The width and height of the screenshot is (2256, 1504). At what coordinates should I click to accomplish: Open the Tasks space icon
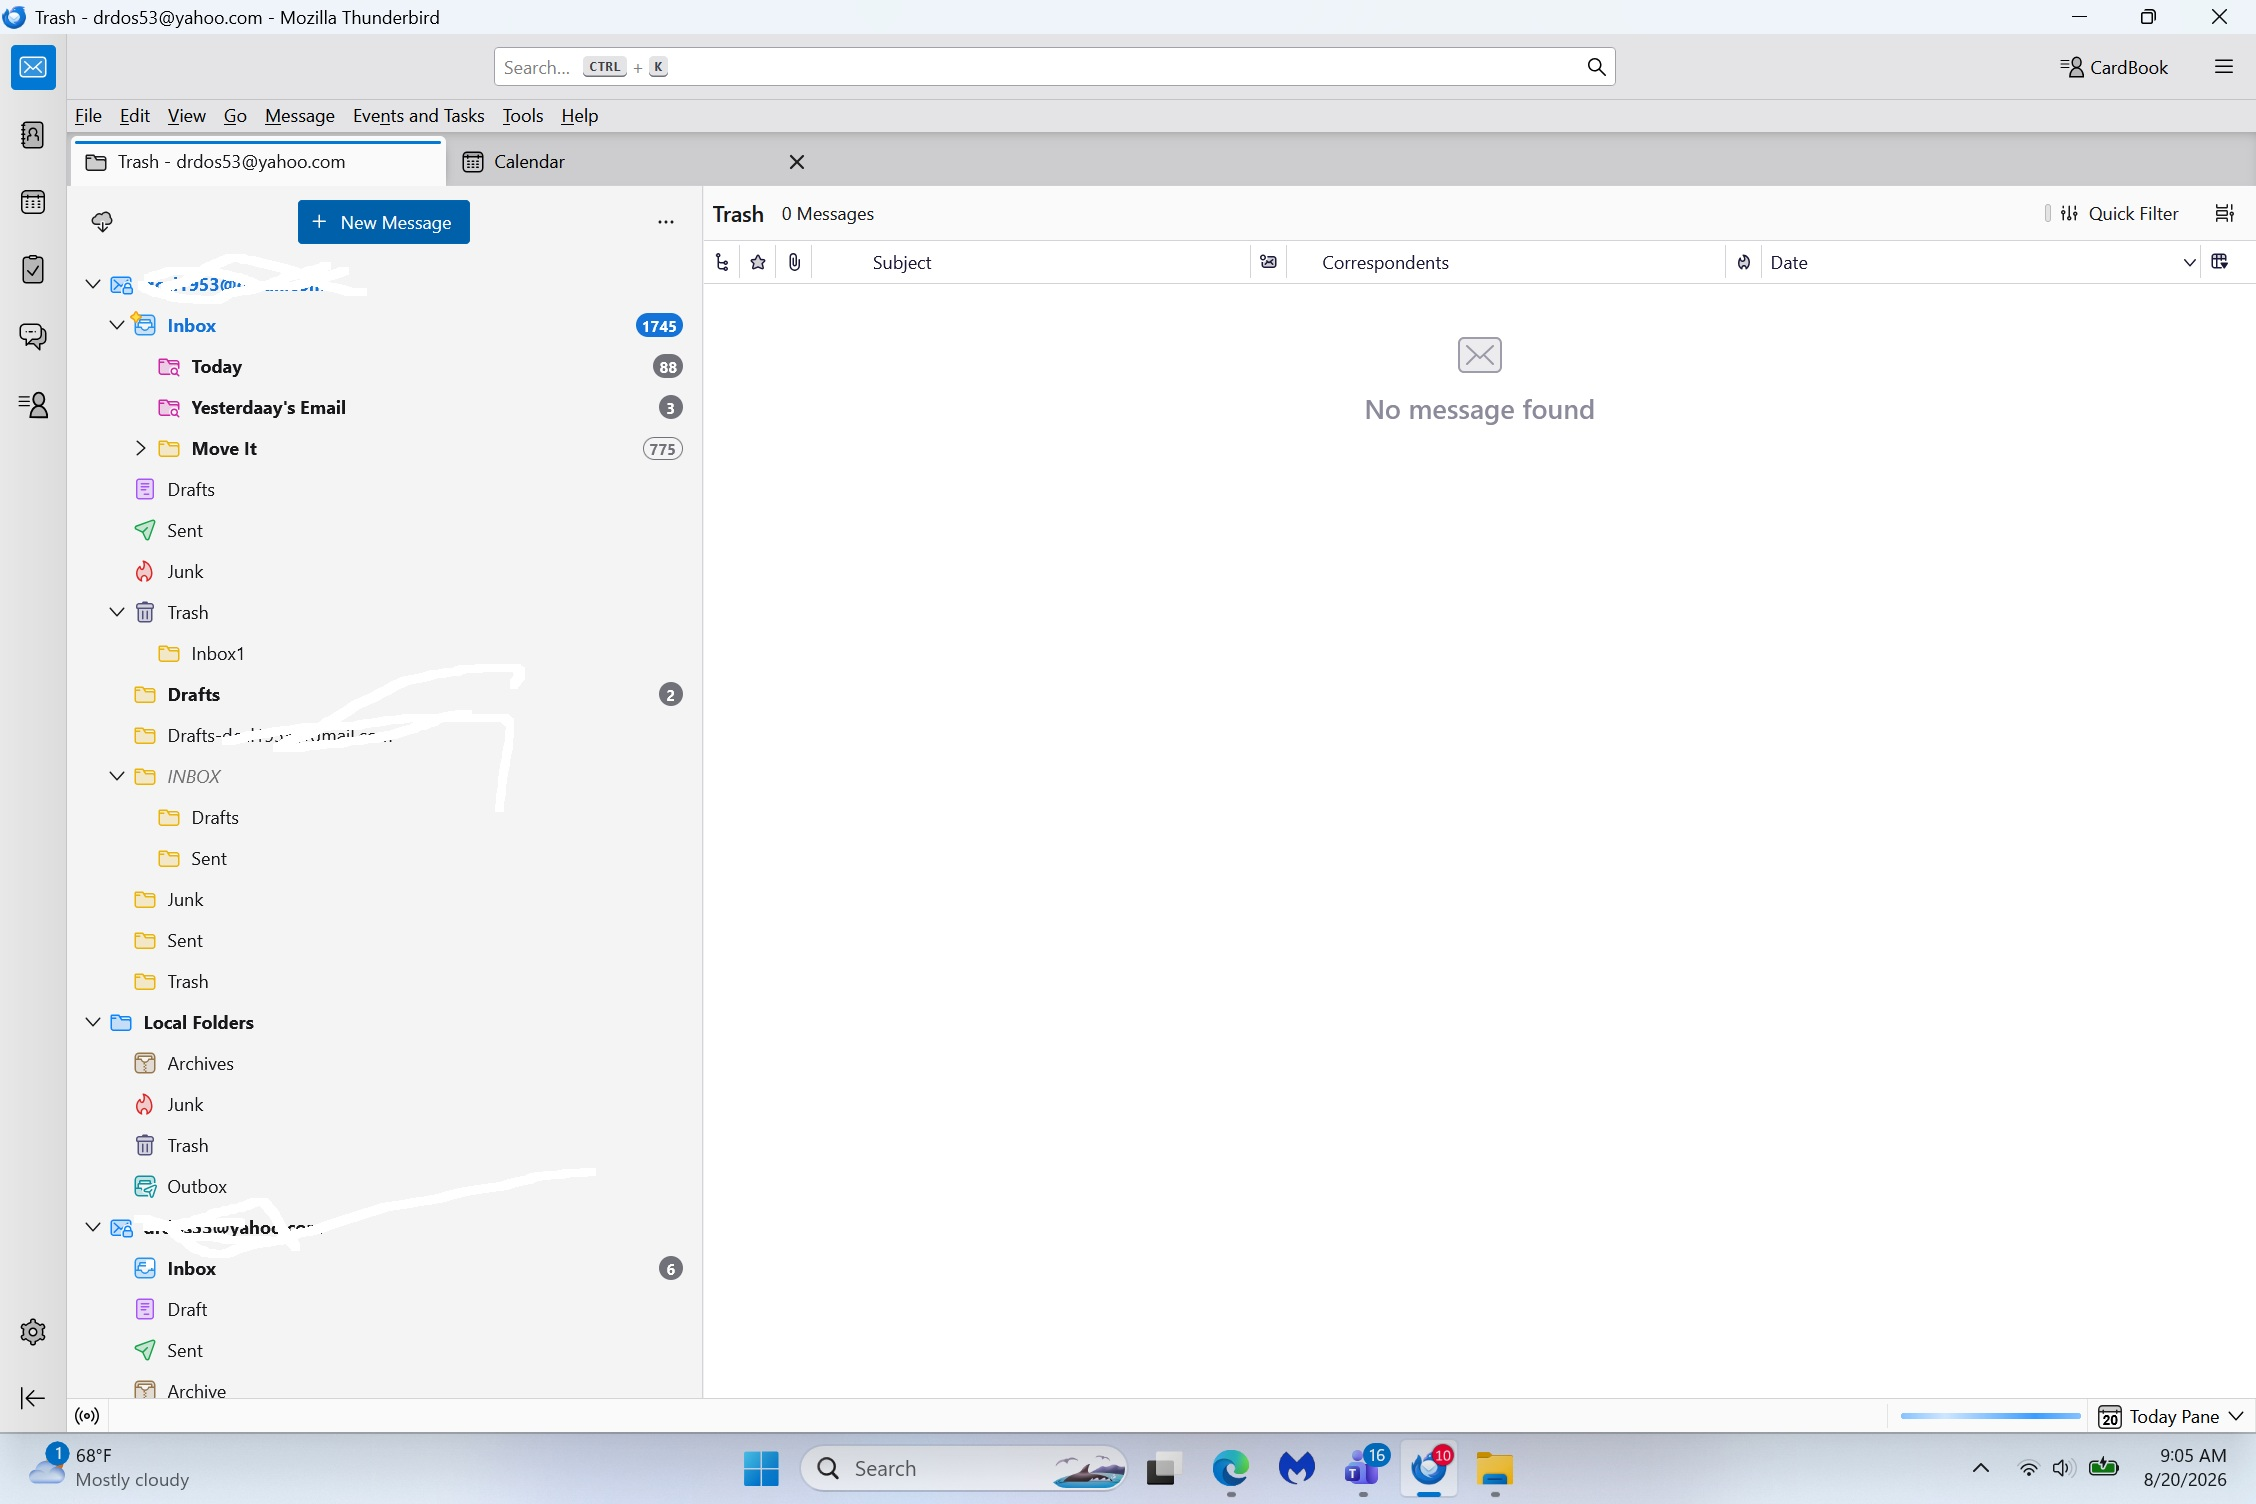click(x=33, y=270)
